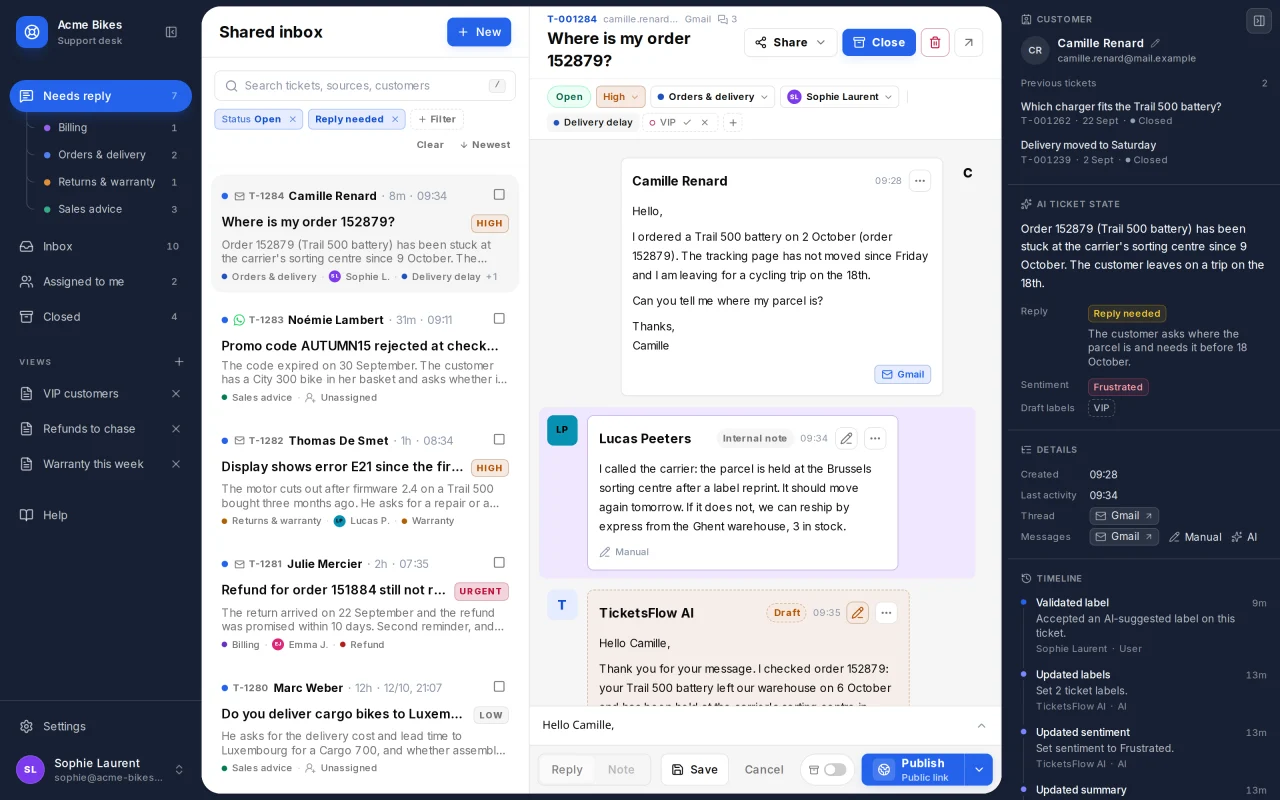Remove the Reply needed filter chip
1280x800 pixels.
[x=395, y=119]
